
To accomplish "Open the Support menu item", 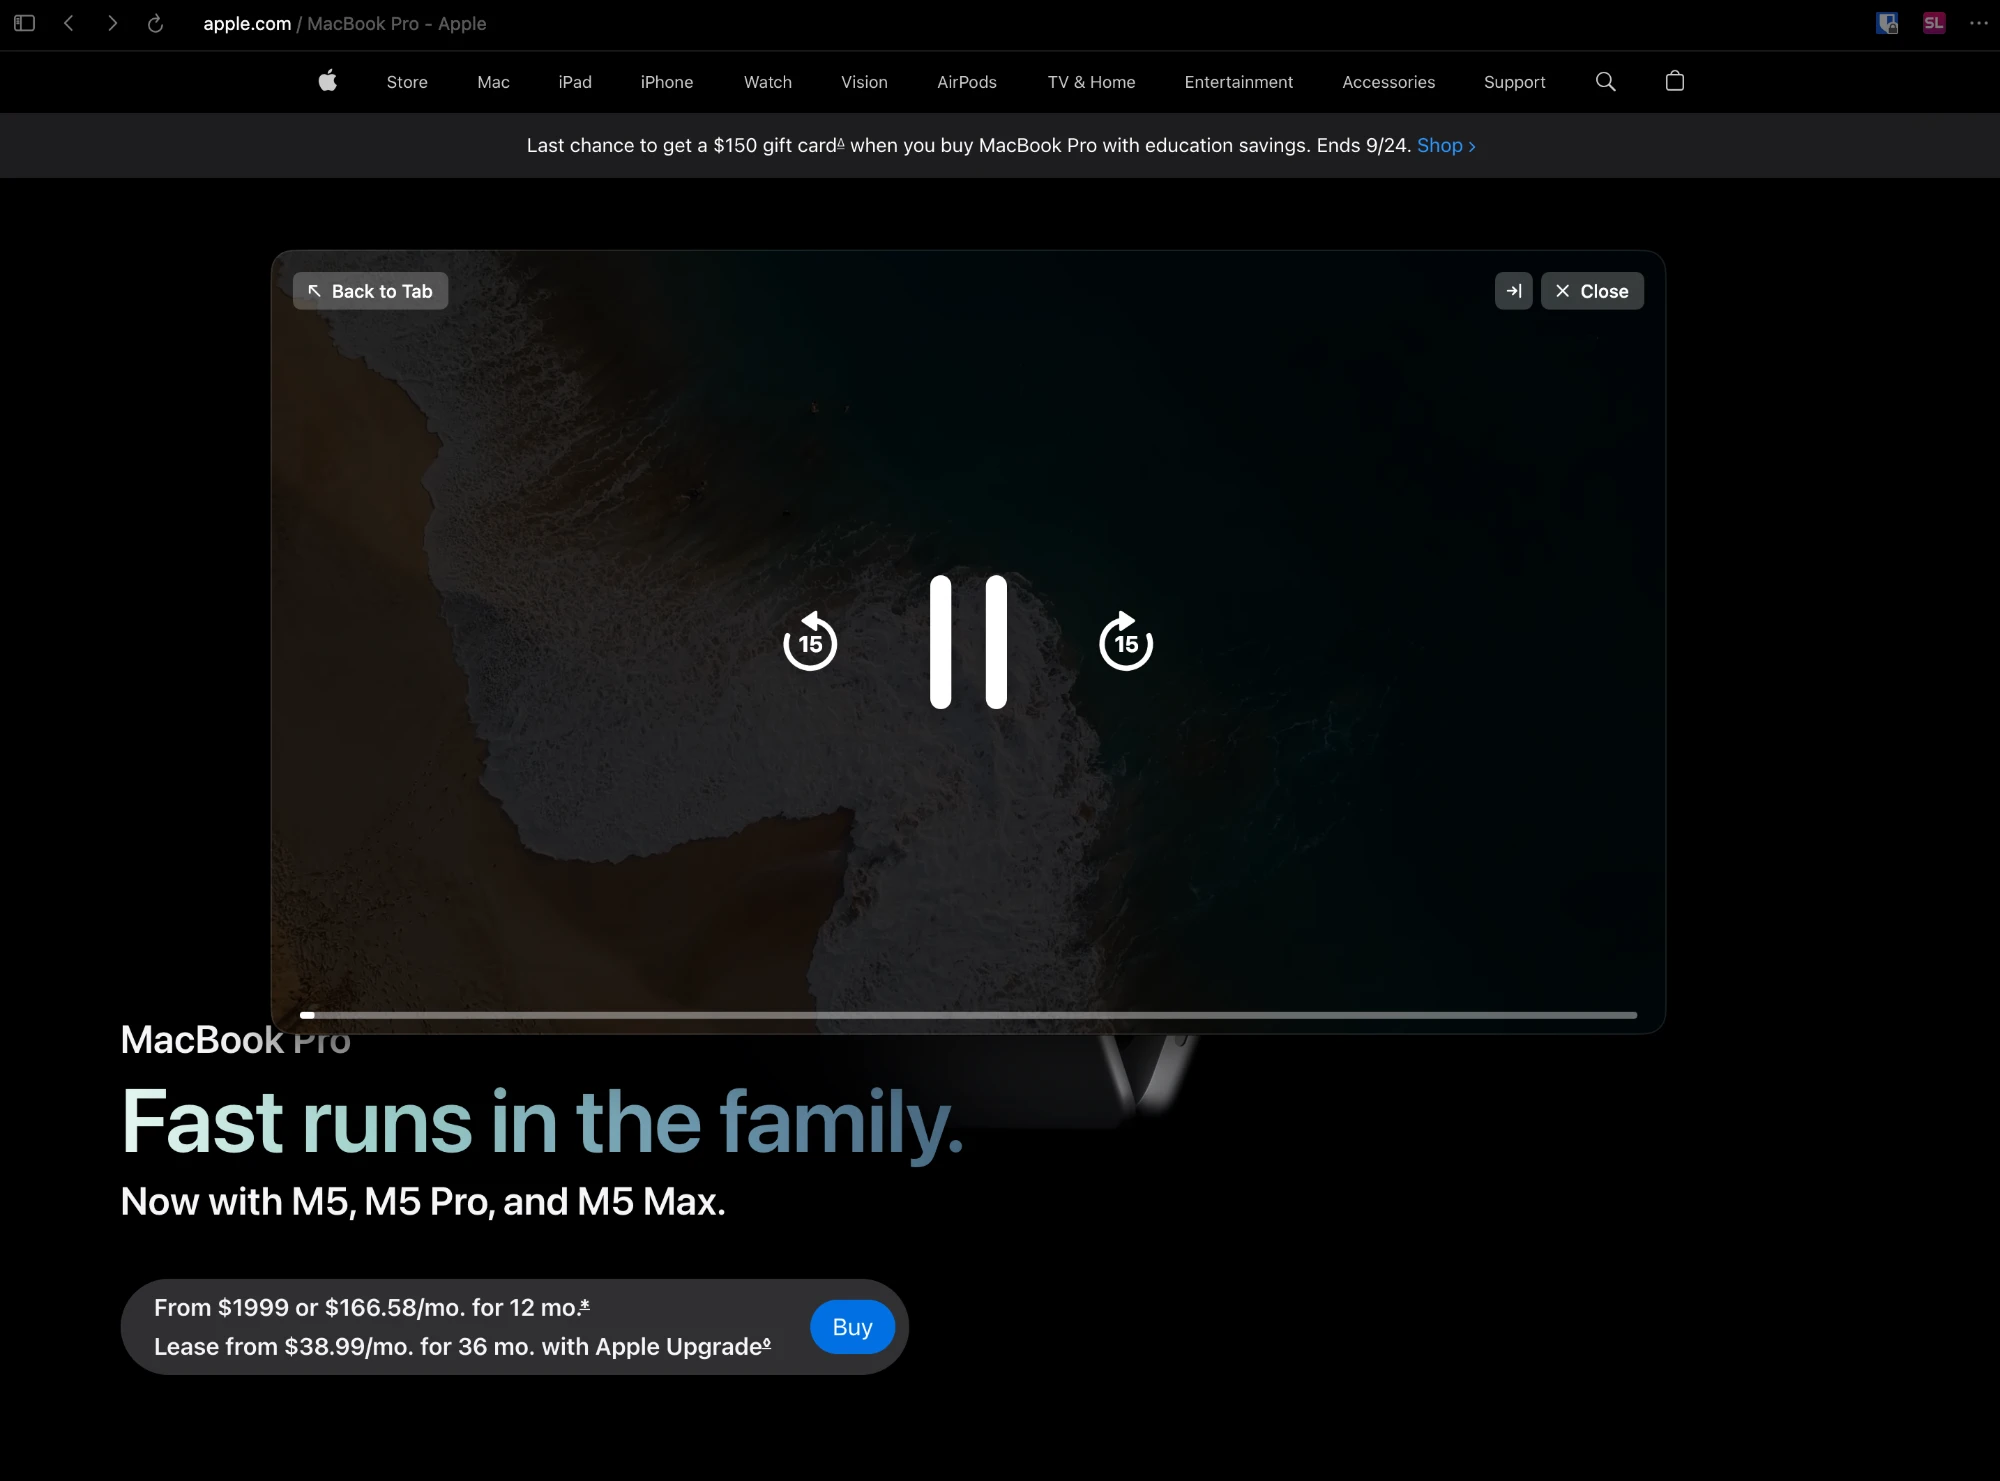I will pyautogui.click(x=1514, y=82).
